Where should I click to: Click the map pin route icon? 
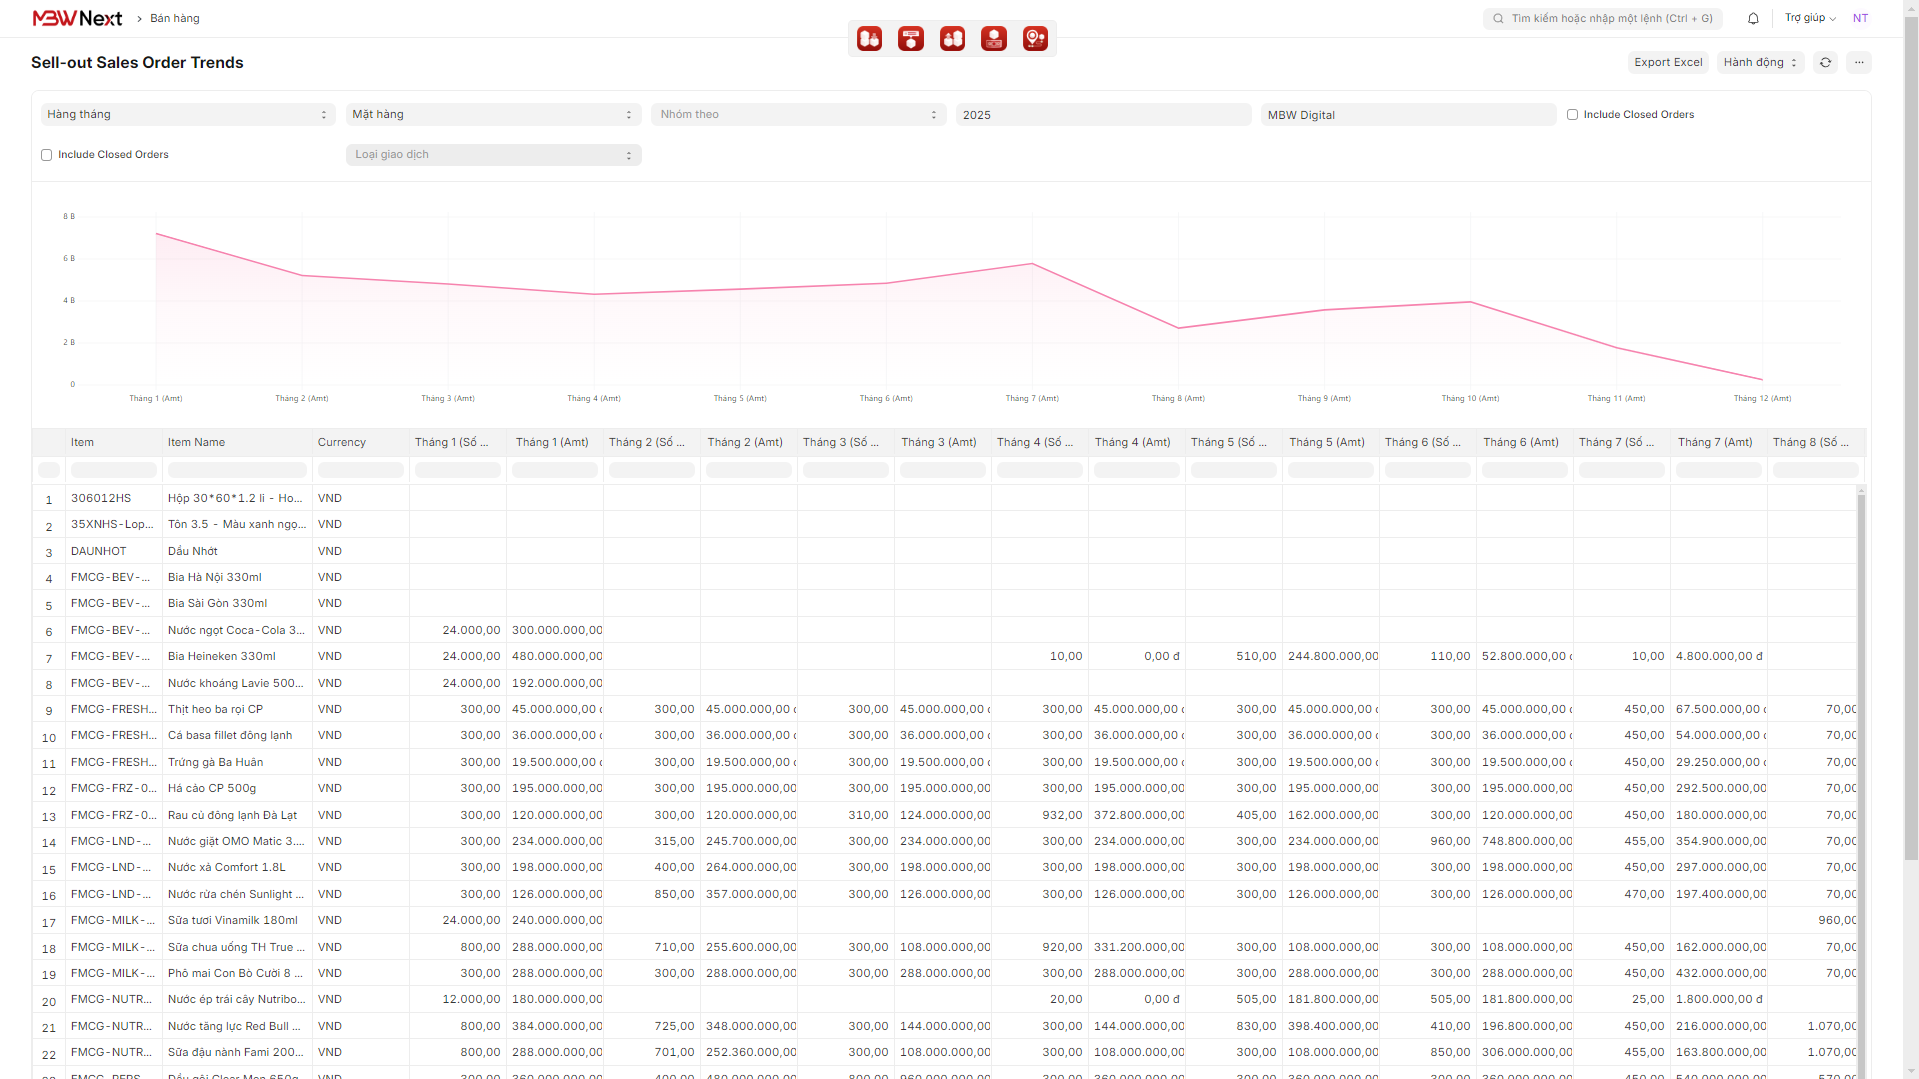point(1035,39)
